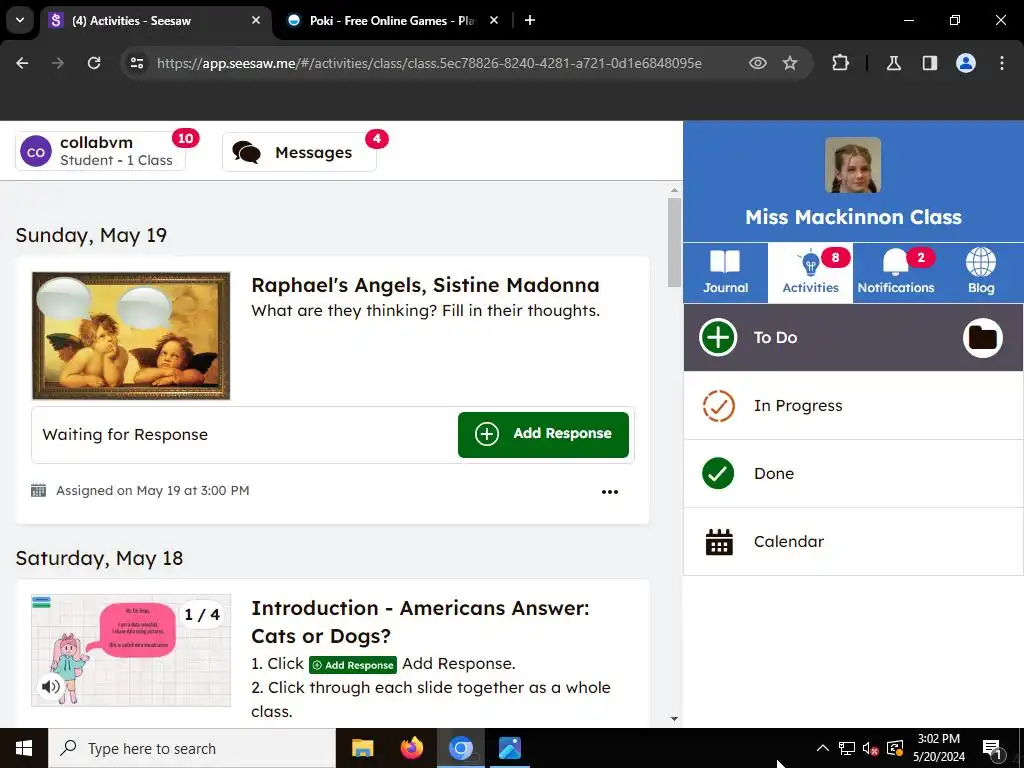The width and height of the screenshot is (1024, 768).
Task: Select the Activities tab
Action: coord(810,273)
